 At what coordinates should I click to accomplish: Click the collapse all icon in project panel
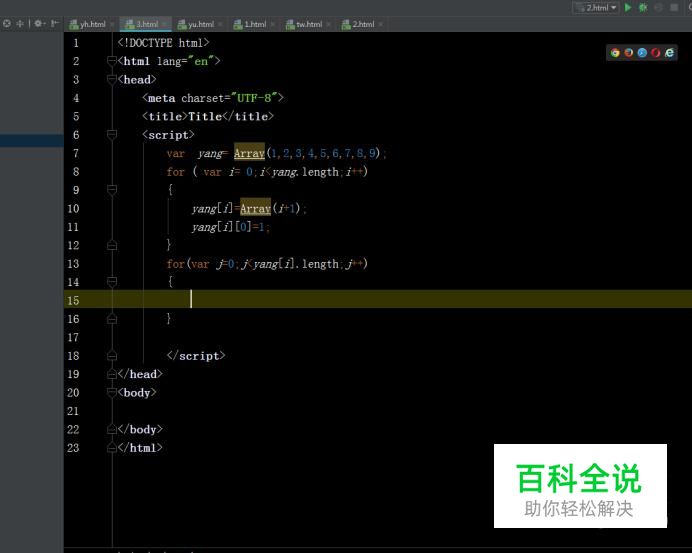[x=20, y=23]
